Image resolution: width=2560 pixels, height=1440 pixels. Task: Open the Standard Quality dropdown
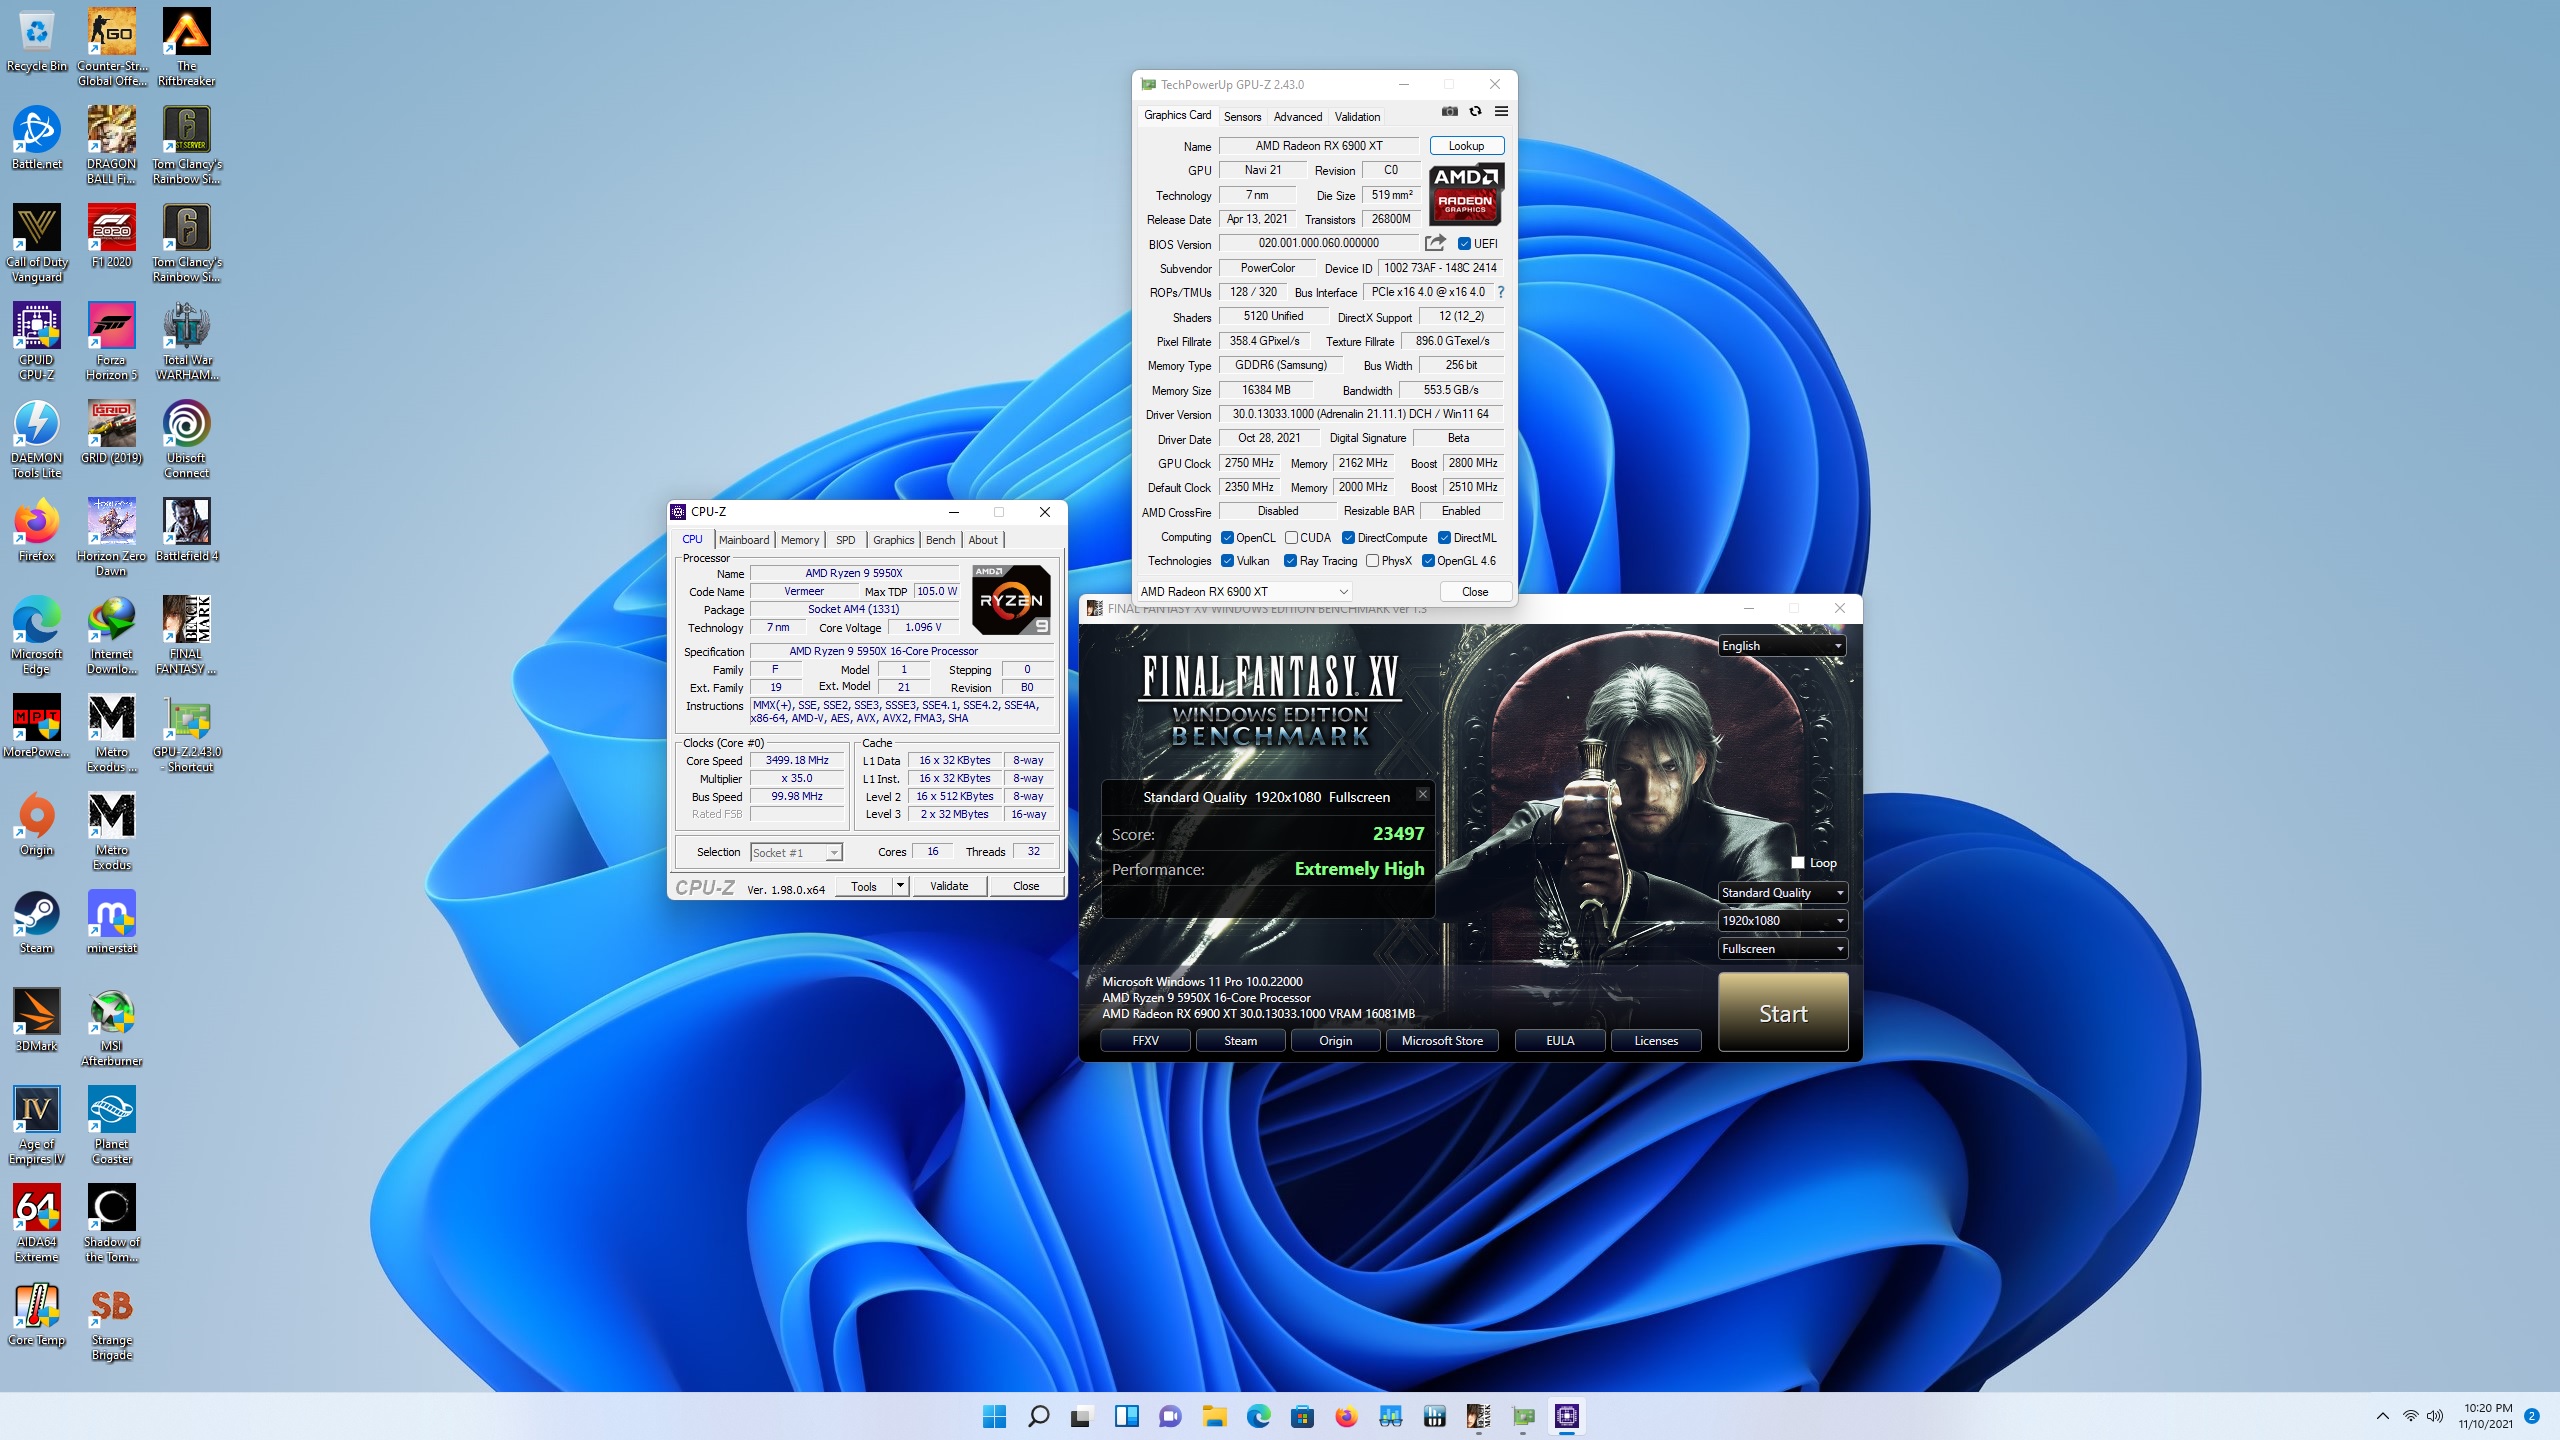(1782, 893)
